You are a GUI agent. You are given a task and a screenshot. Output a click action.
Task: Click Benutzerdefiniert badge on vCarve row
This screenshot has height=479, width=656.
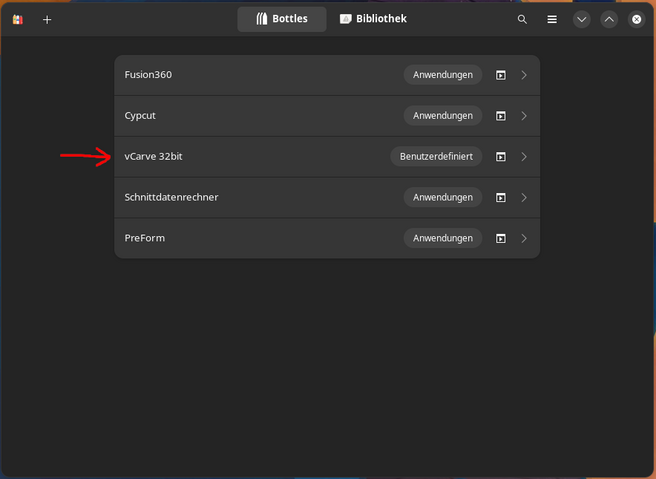(436, 157)
